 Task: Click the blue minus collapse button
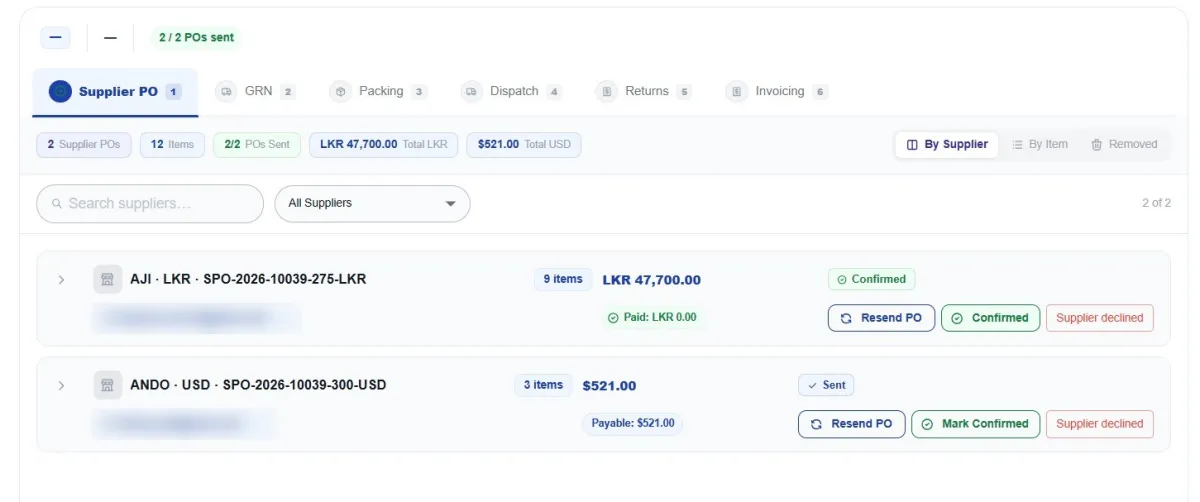55,37
